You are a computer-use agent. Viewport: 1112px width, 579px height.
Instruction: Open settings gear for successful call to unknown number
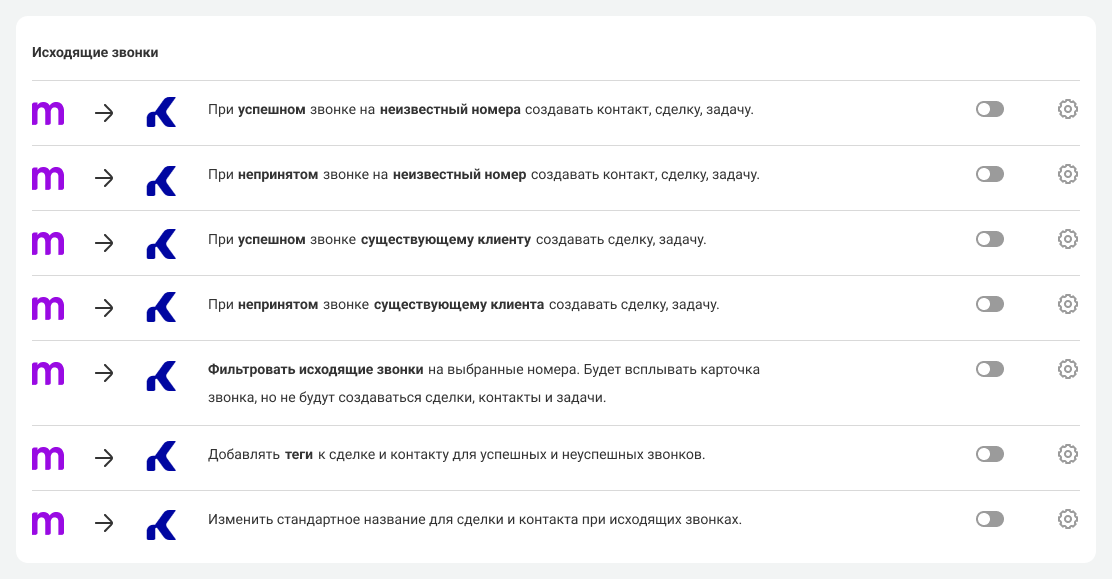[x=1067, y=109]
